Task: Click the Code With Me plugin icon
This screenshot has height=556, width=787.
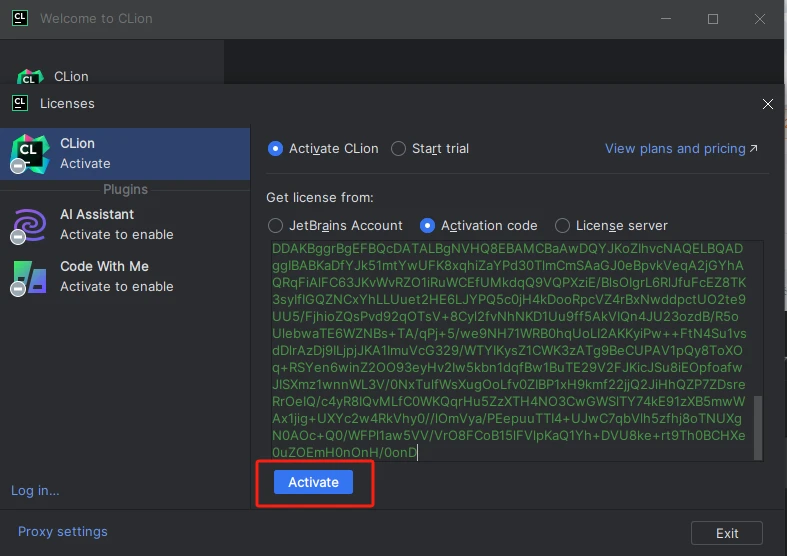Action: (30, 276)
